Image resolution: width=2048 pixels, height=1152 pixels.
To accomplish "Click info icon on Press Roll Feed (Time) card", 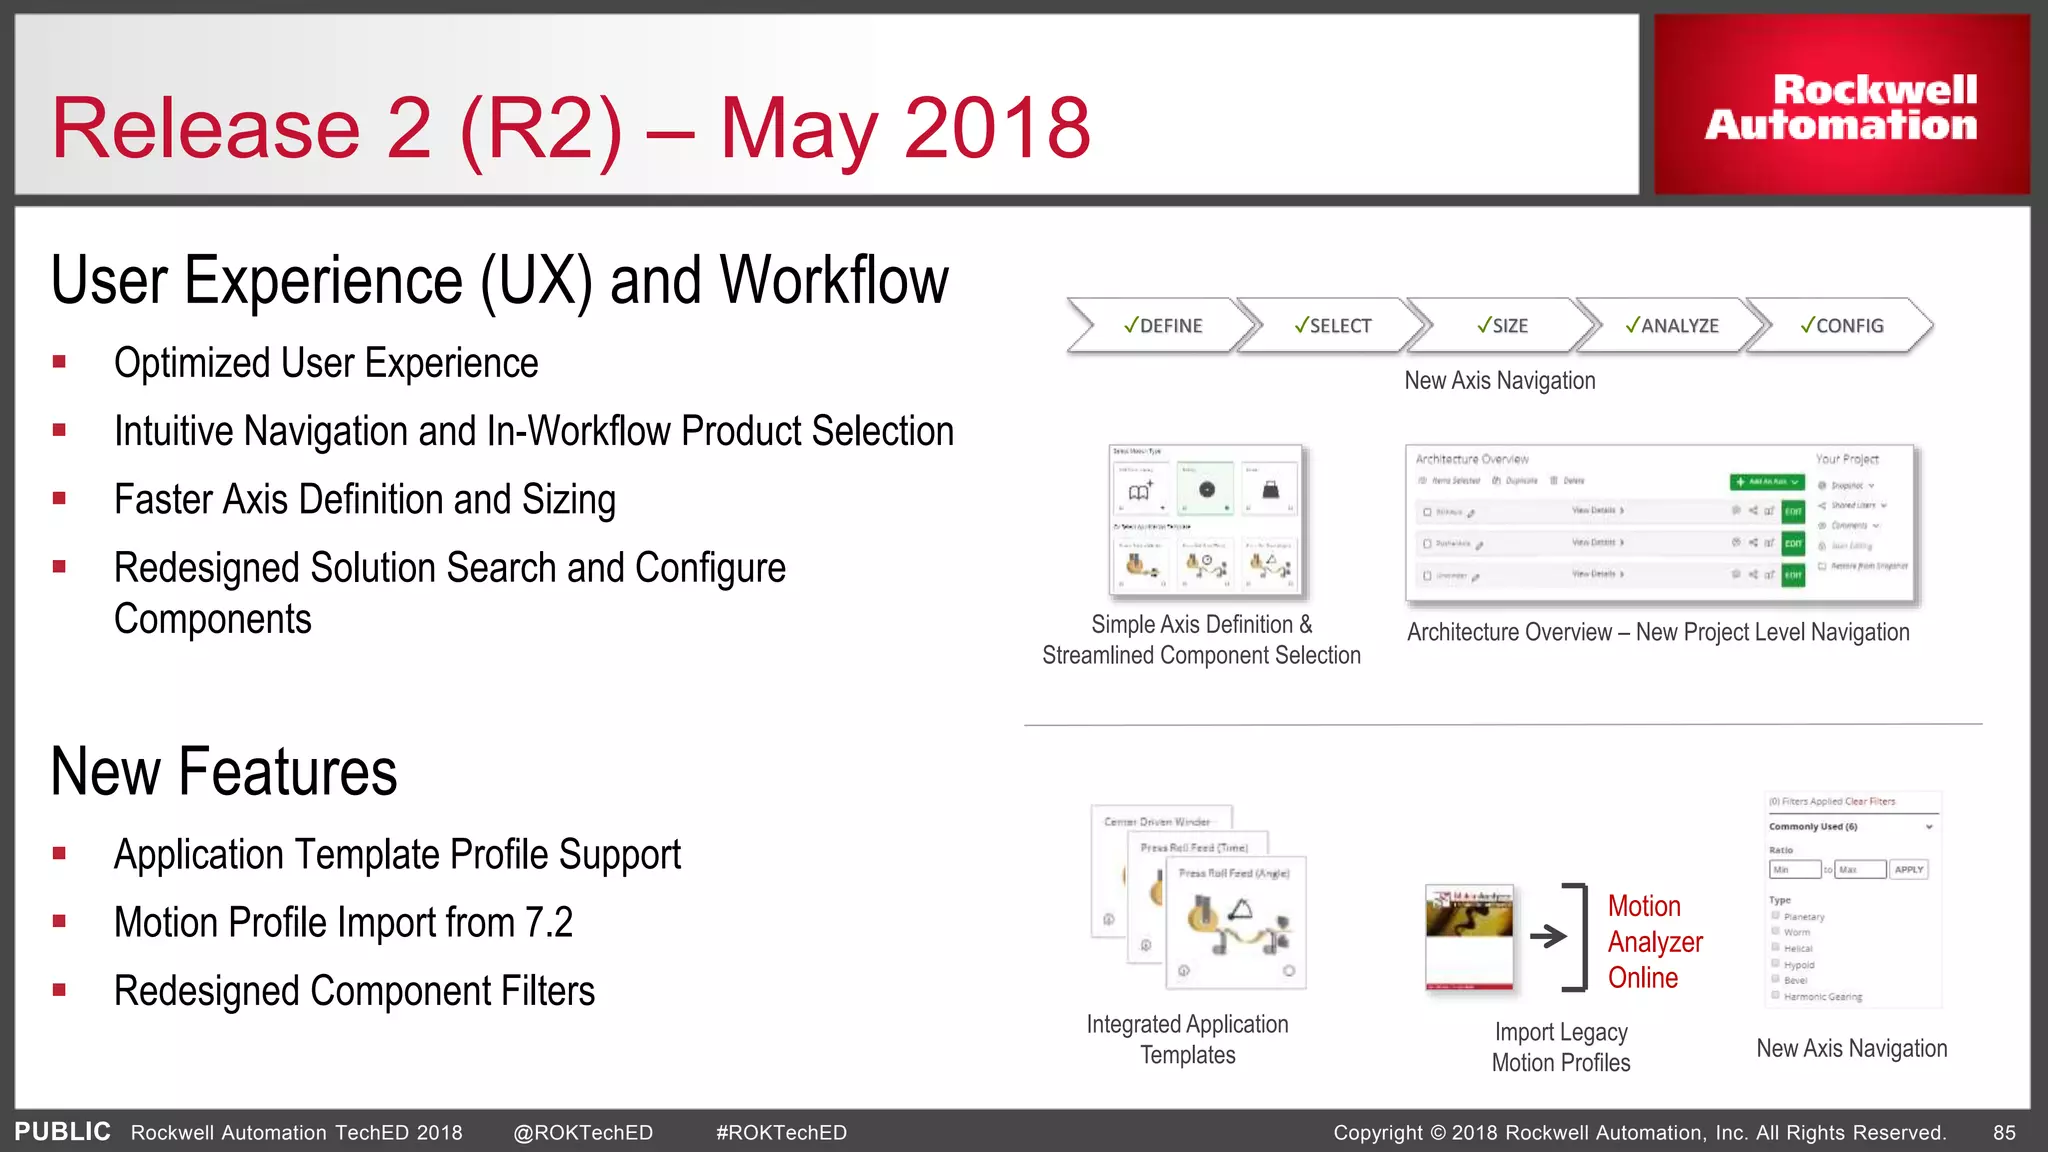I will click(1146, 945).
